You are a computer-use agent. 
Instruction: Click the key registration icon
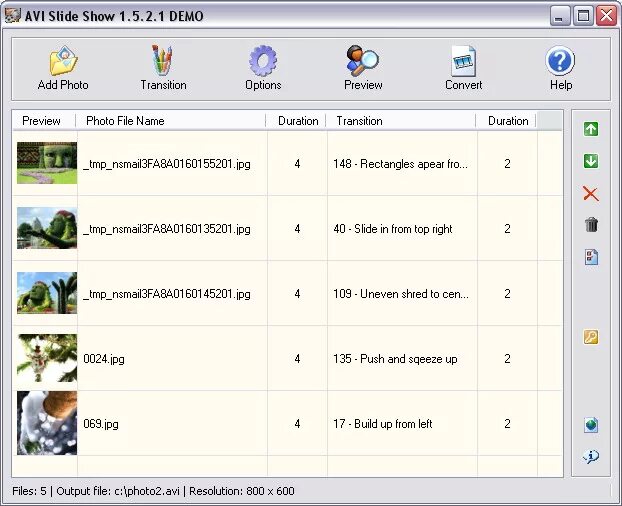tap(591, 337)
